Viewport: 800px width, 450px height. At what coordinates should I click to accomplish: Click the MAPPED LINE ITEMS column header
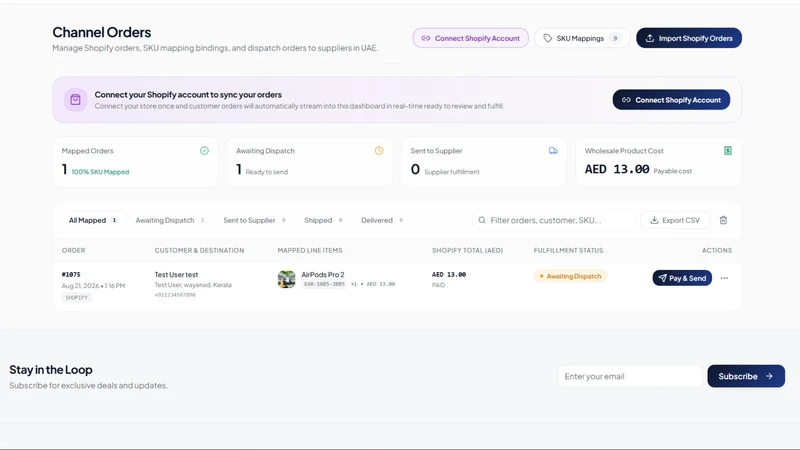click(310, 251)
